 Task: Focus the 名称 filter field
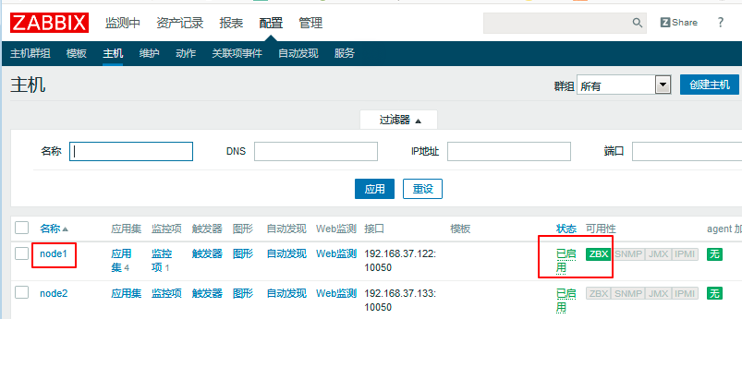click(131, 151)
